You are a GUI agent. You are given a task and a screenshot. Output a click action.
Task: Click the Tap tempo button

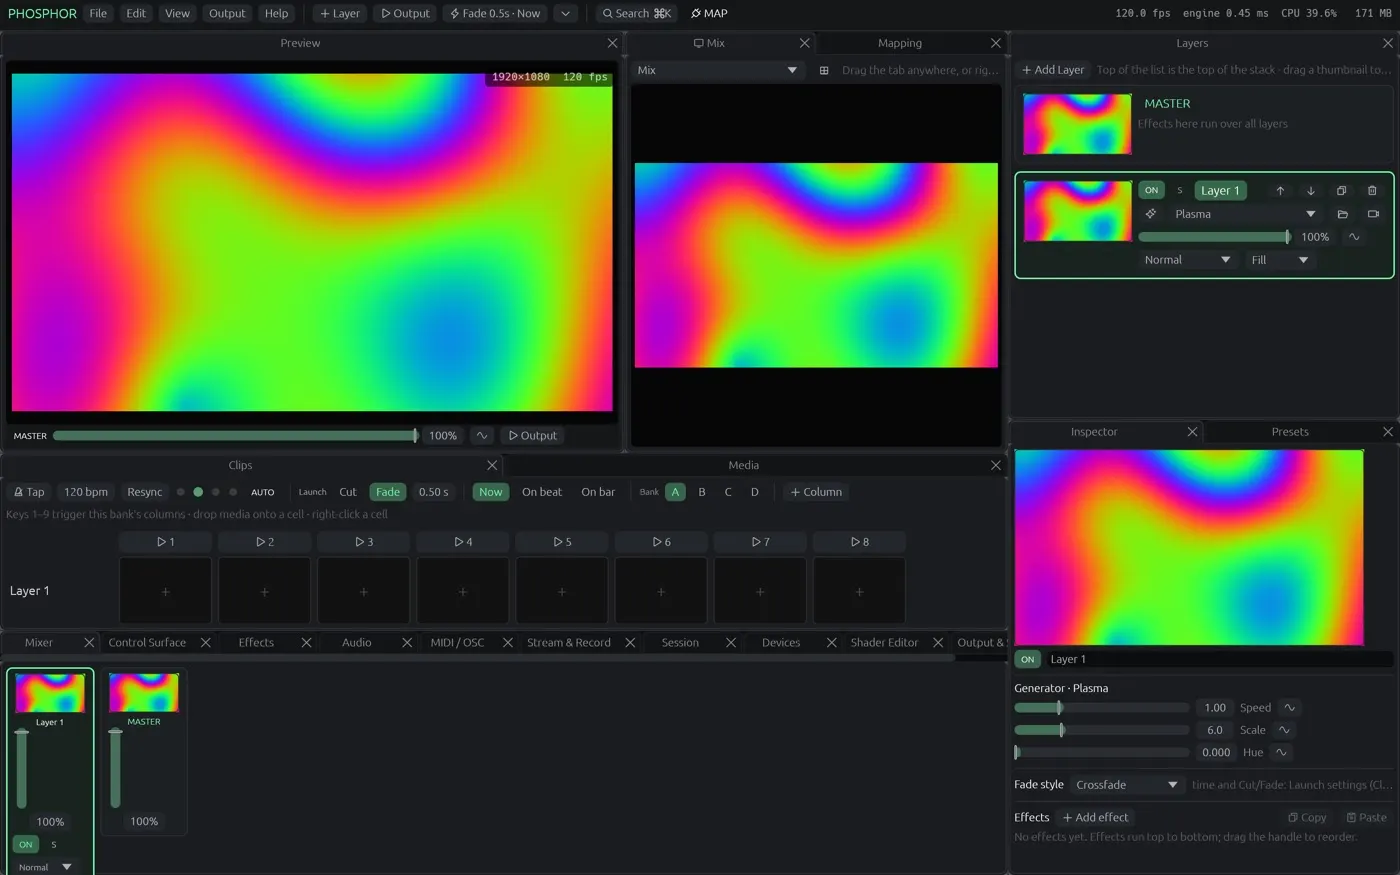28,492
